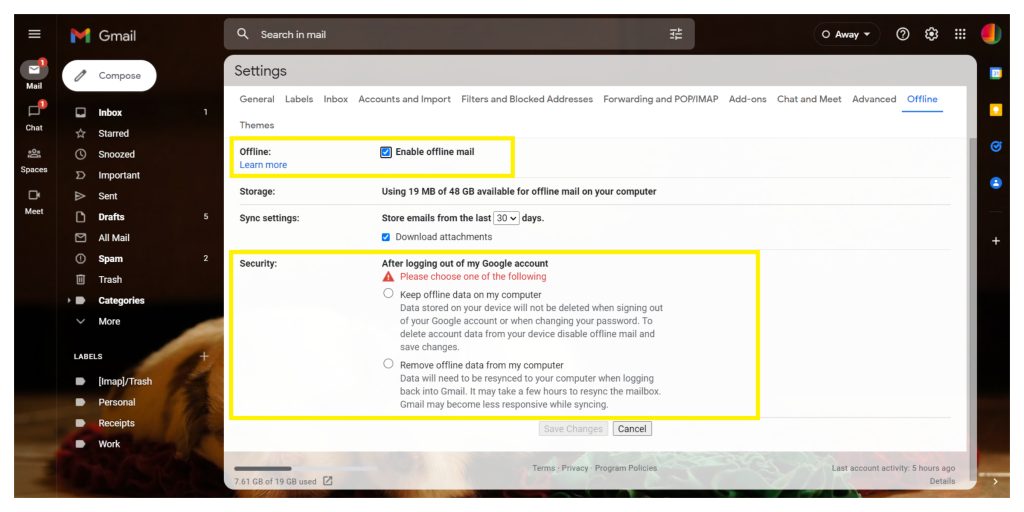
Task: Open the Personal label
Action: 117,402
